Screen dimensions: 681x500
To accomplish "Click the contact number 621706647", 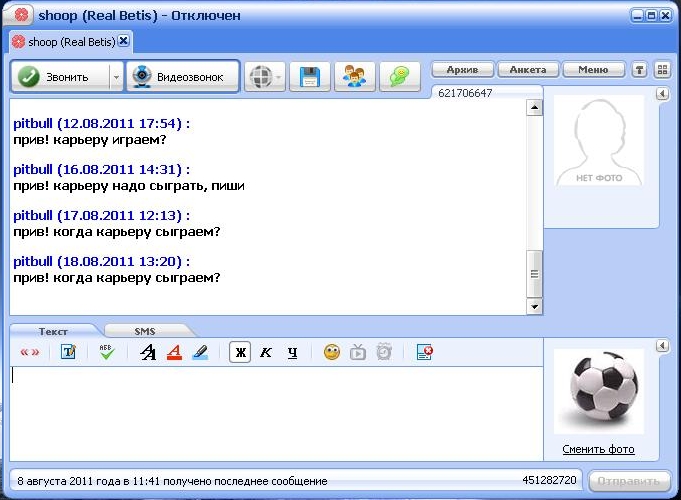I will pos(465,93).
